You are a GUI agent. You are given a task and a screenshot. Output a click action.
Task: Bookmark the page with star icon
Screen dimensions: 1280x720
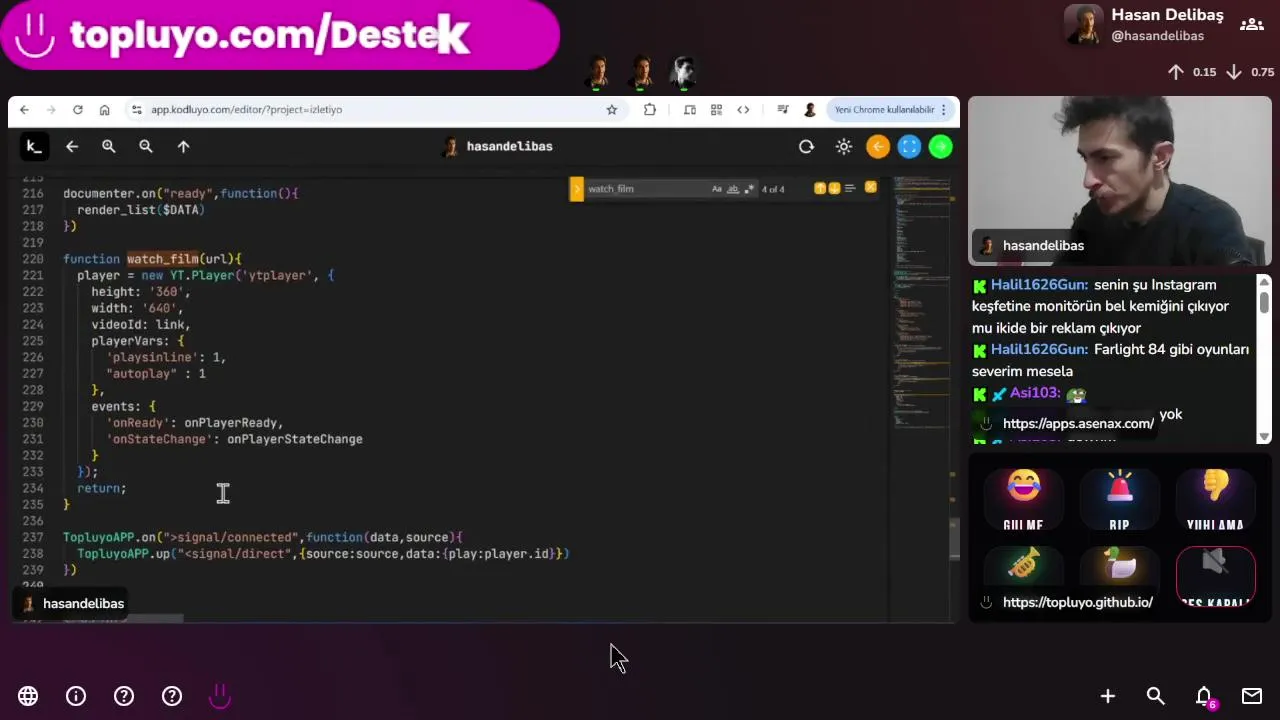pos(612,110)
